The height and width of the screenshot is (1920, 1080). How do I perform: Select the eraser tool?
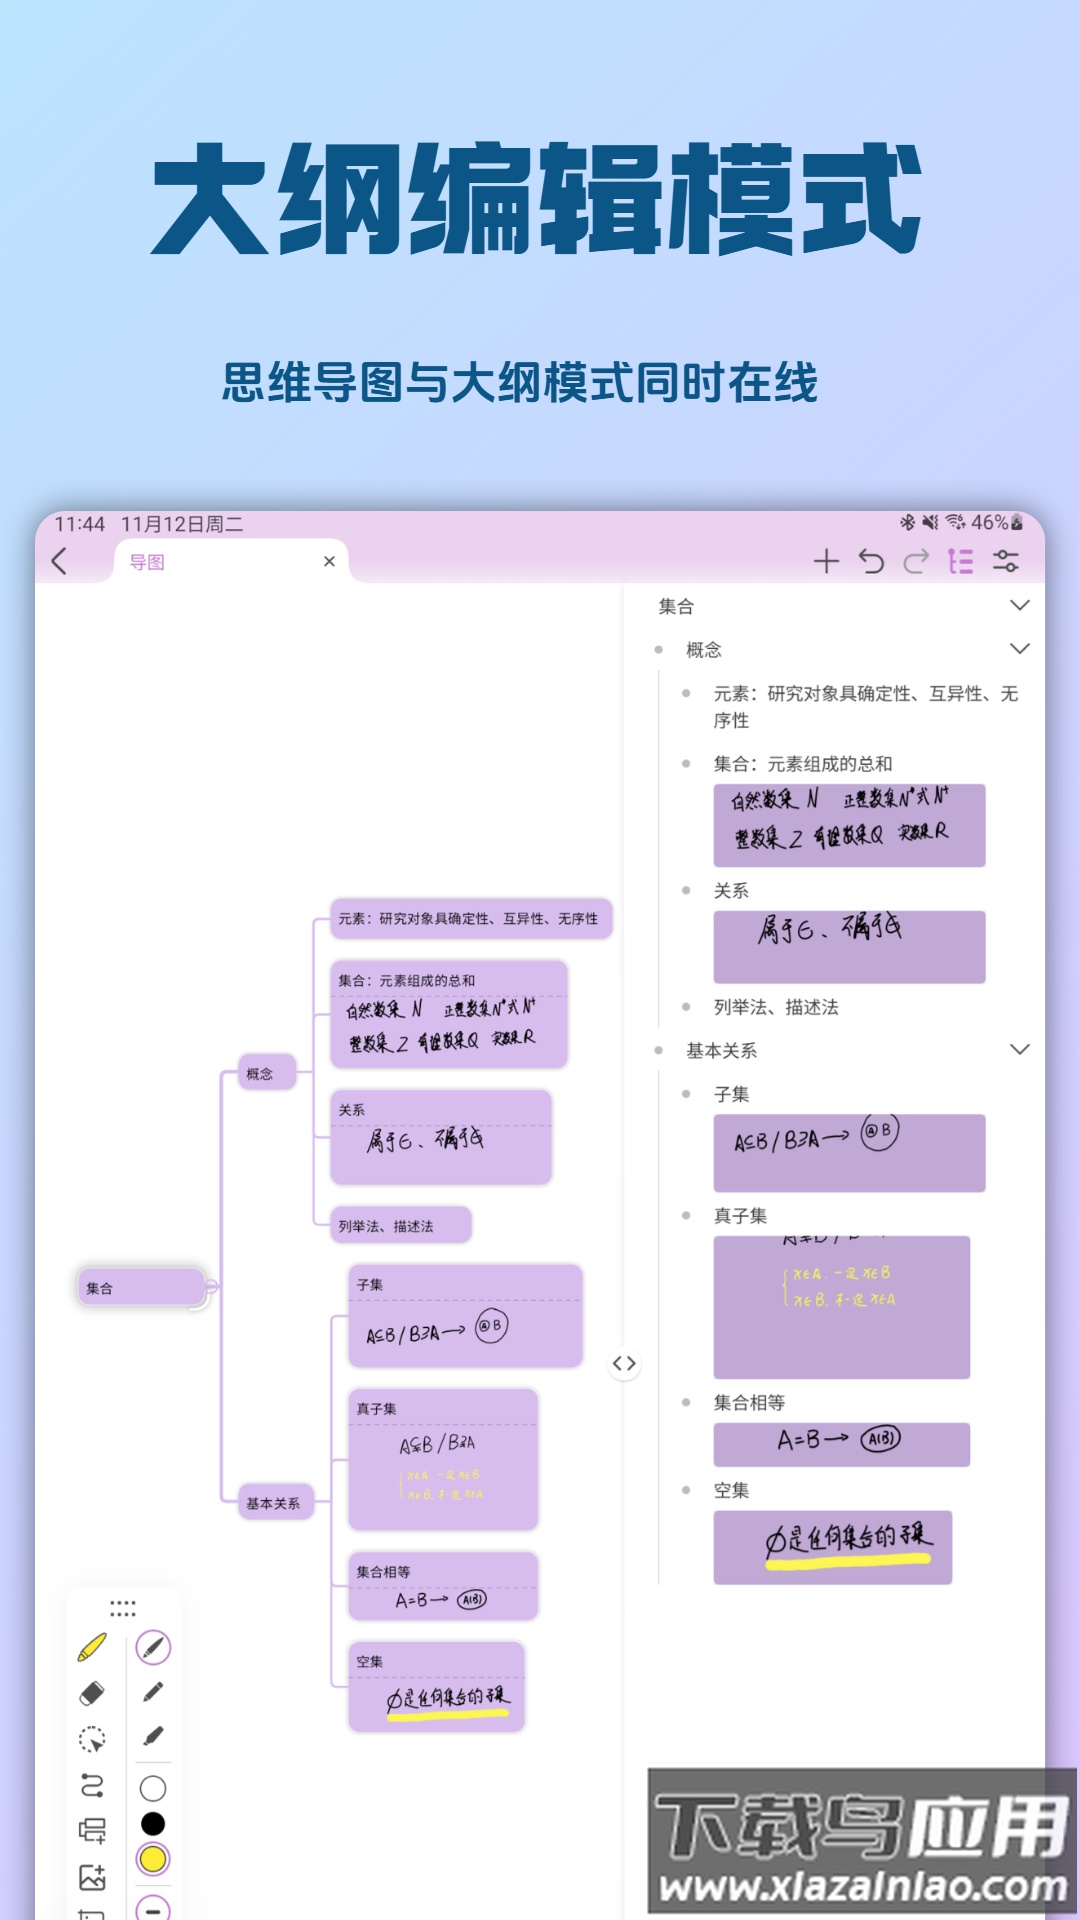tap(92, 1693)
